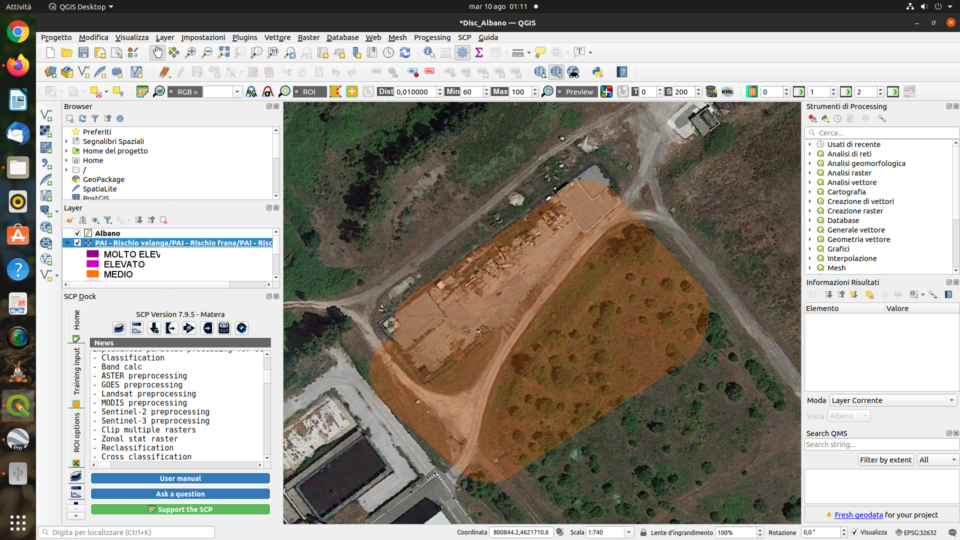This screenshot has width=960, height=540.
Task: Open Firefox from the Ubuntu dock
Action: coord(18,66)
